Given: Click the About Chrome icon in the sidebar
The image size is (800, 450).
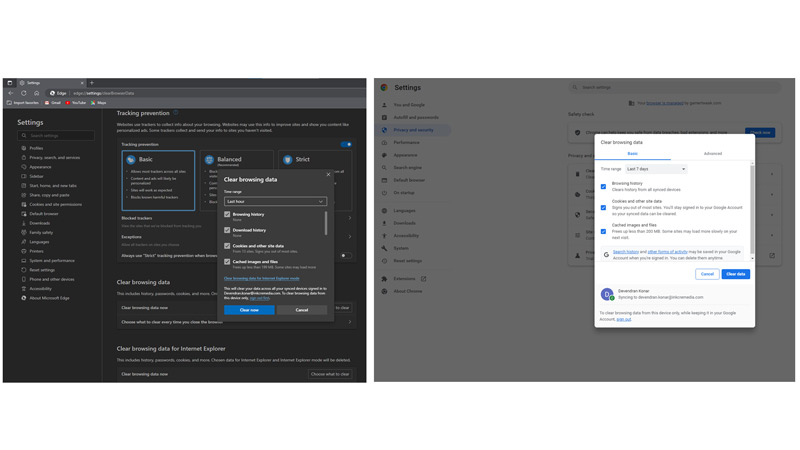Looking at the screenshot, I should (x=384, y=291).
